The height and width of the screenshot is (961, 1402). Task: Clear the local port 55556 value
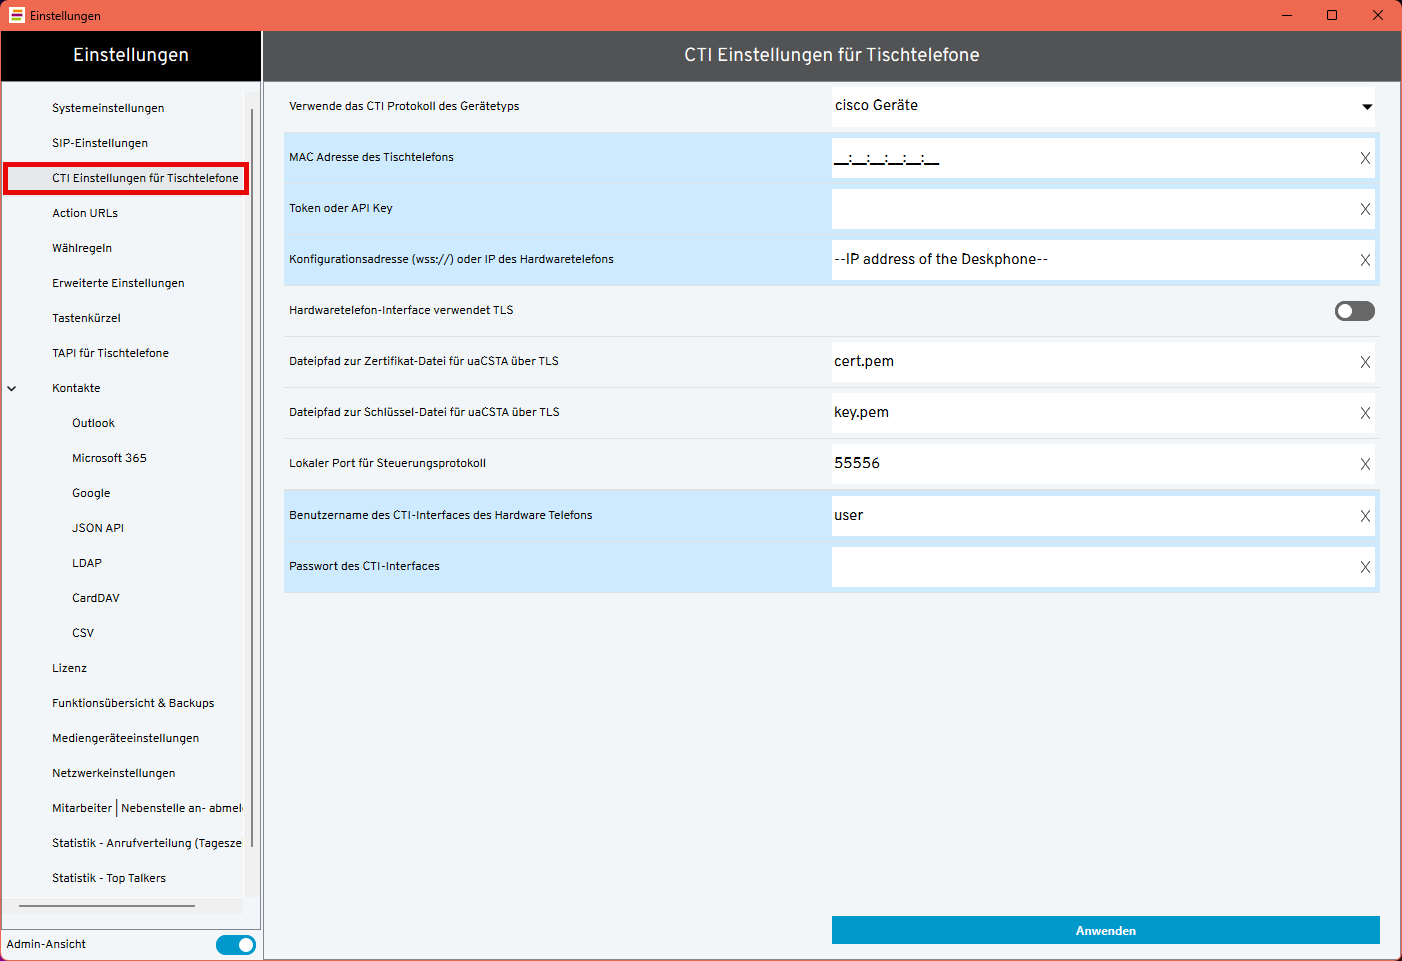1365,464
